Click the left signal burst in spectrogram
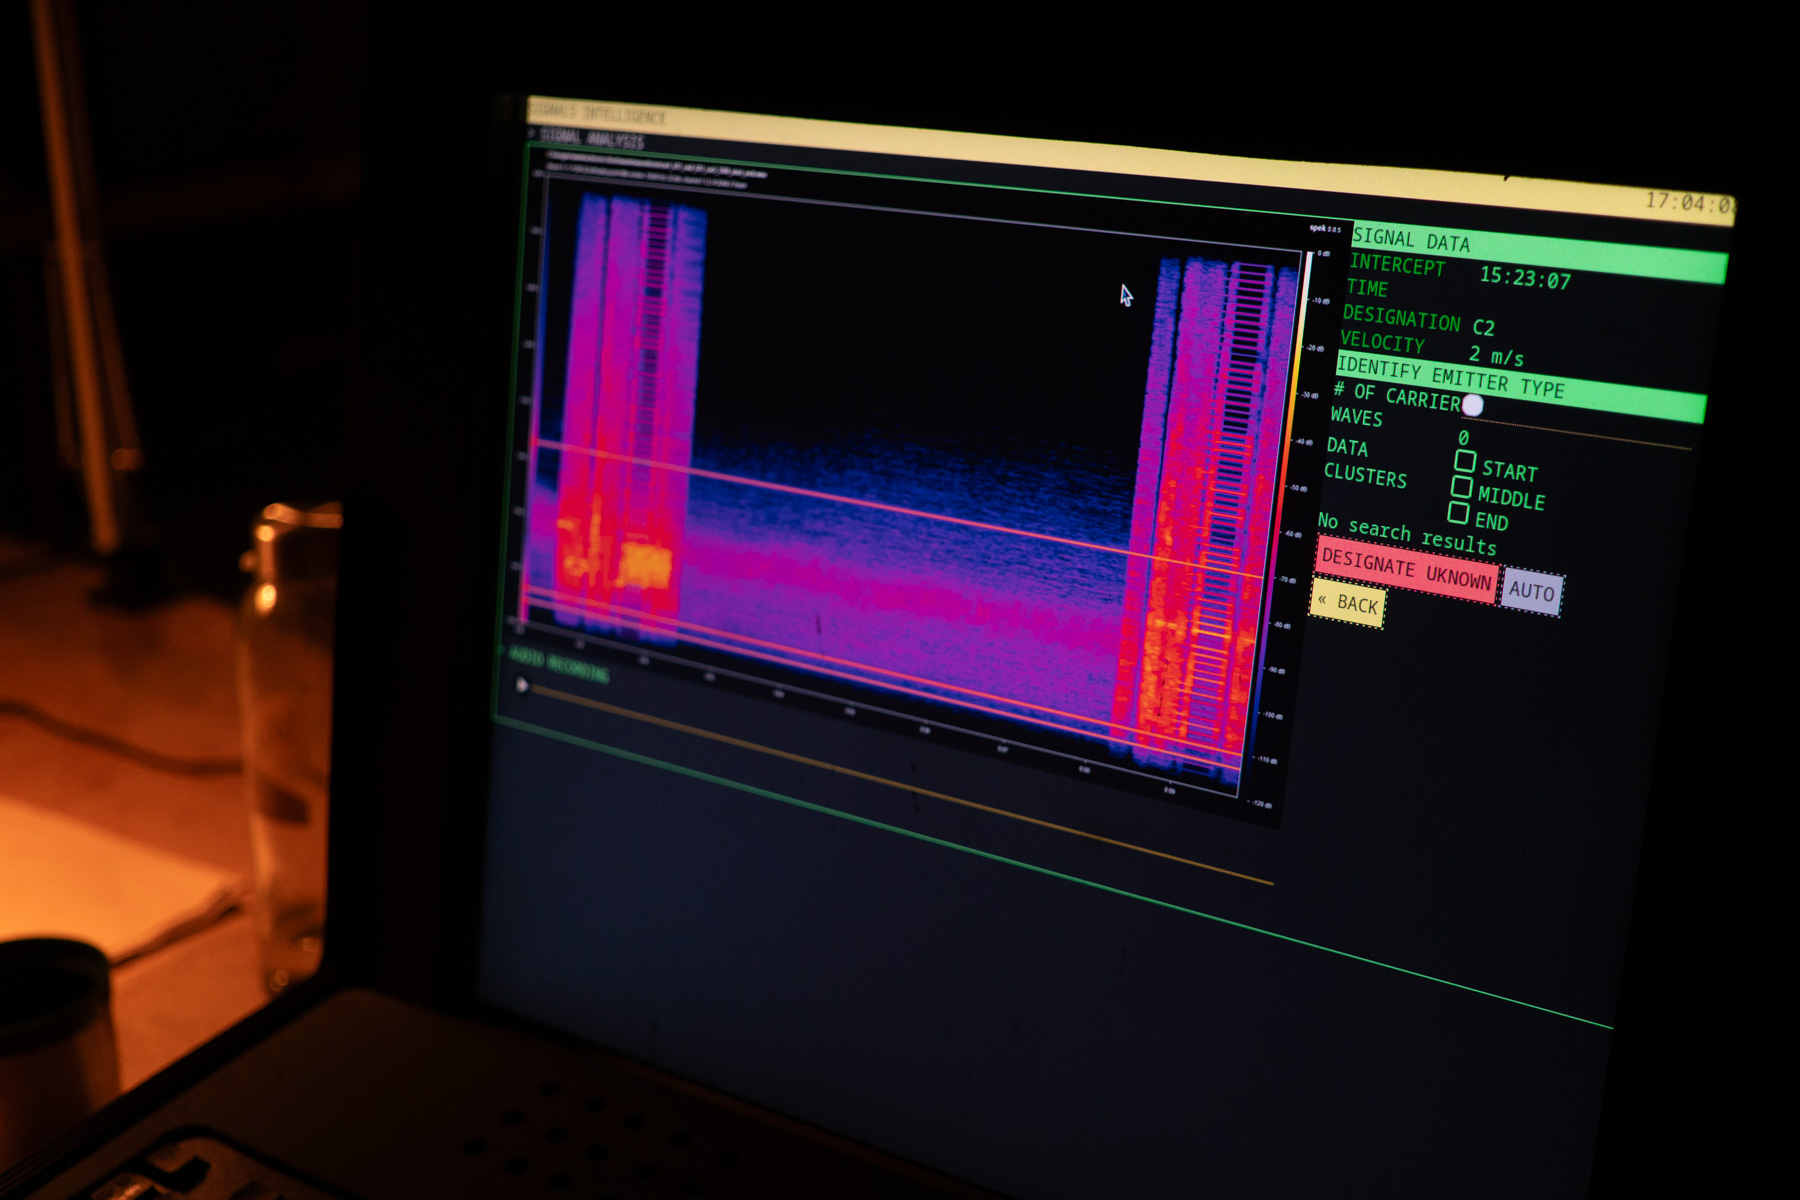Viewport: 1800px width, 1200px height. click(x=630, y=410)
